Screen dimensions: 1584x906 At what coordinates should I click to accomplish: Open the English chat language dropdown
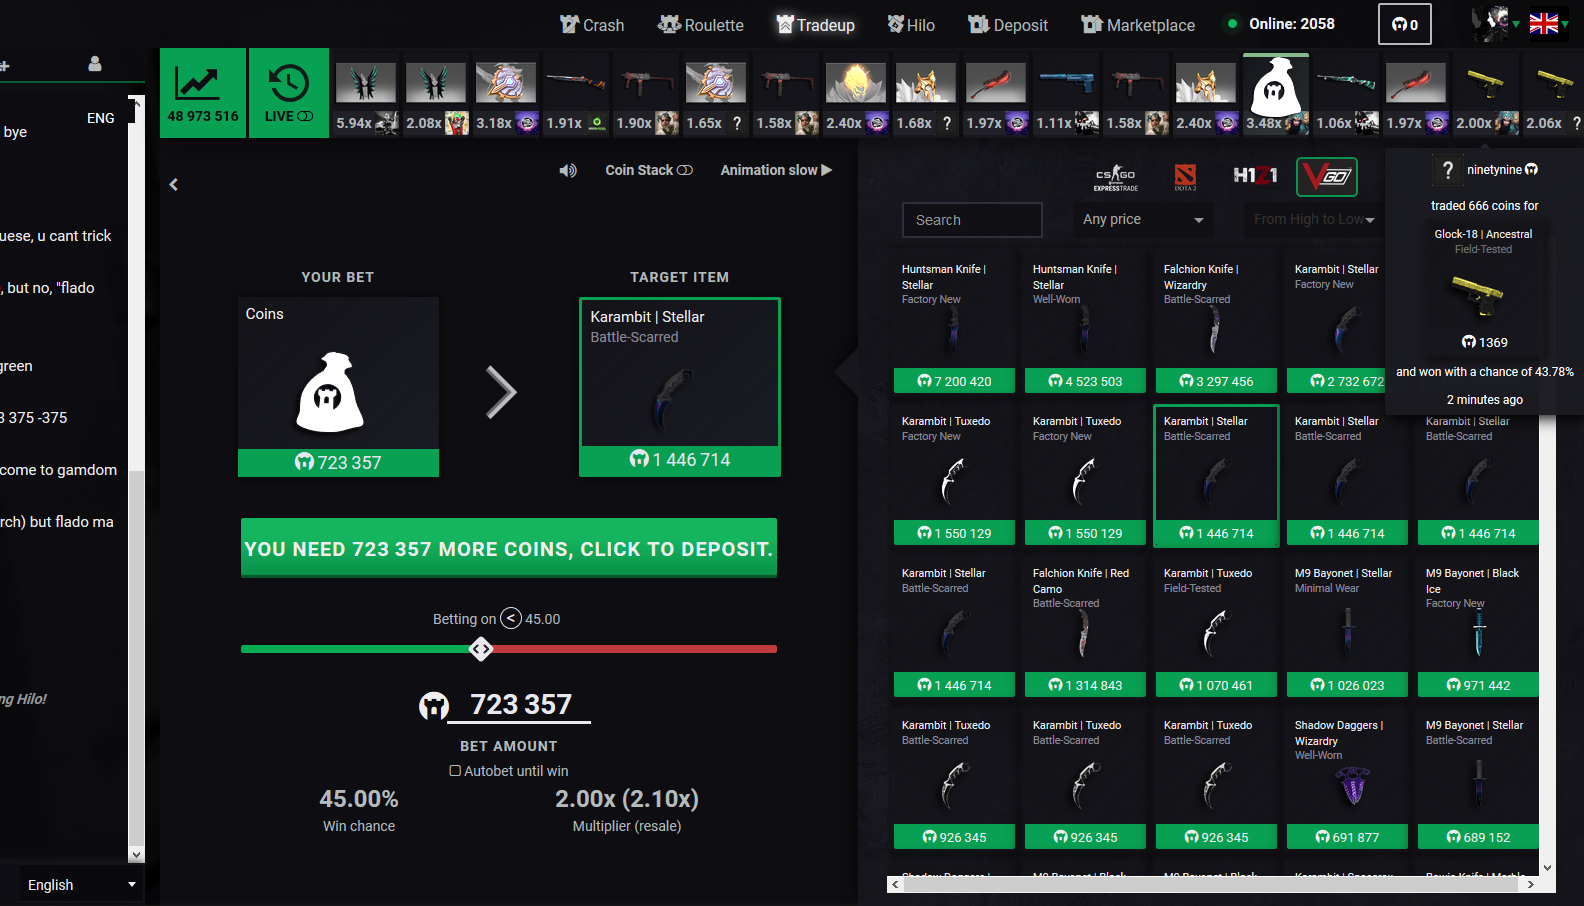coord(81,885)
